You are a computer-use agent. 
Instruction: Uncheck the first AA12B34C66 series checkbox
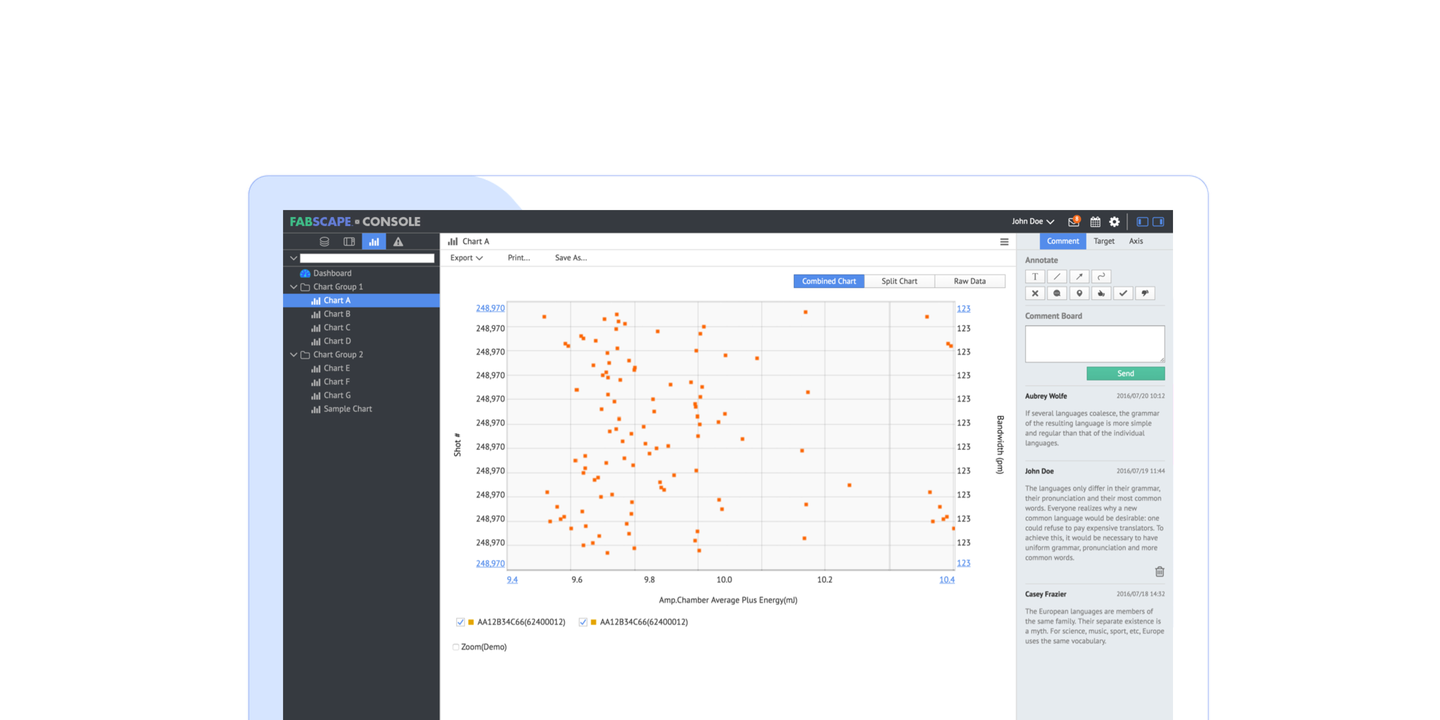[x=460, y=622]
